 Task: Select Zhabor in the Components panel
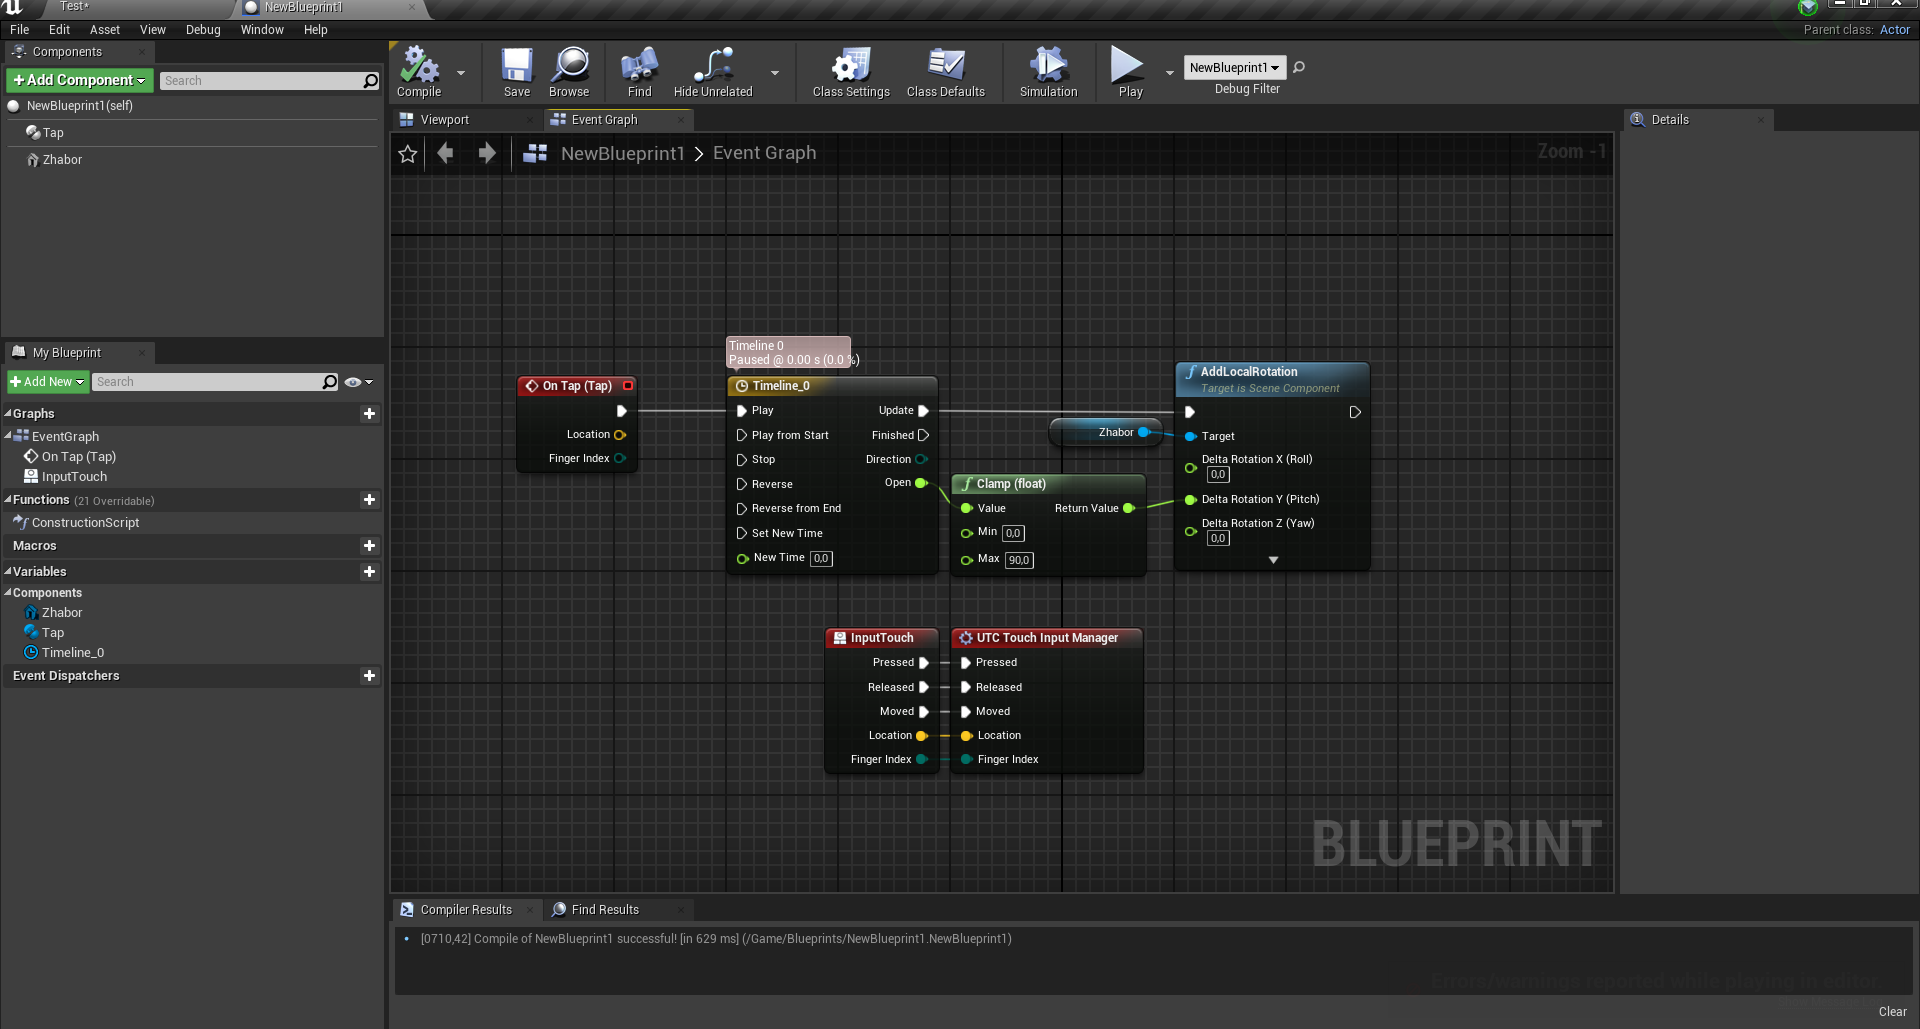click(62, 160)
